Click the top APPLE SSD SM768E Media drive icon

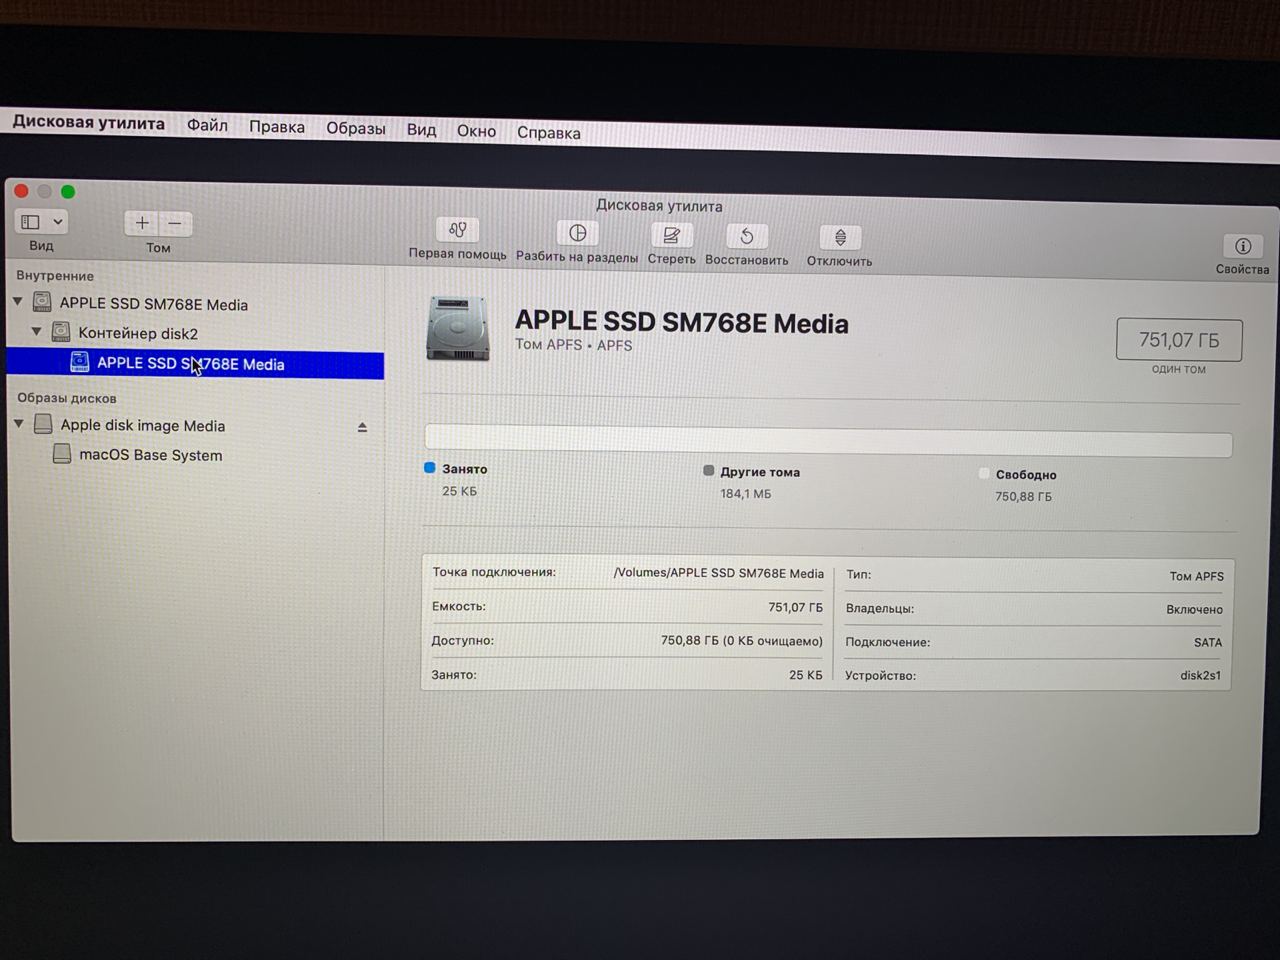point(42,301)
